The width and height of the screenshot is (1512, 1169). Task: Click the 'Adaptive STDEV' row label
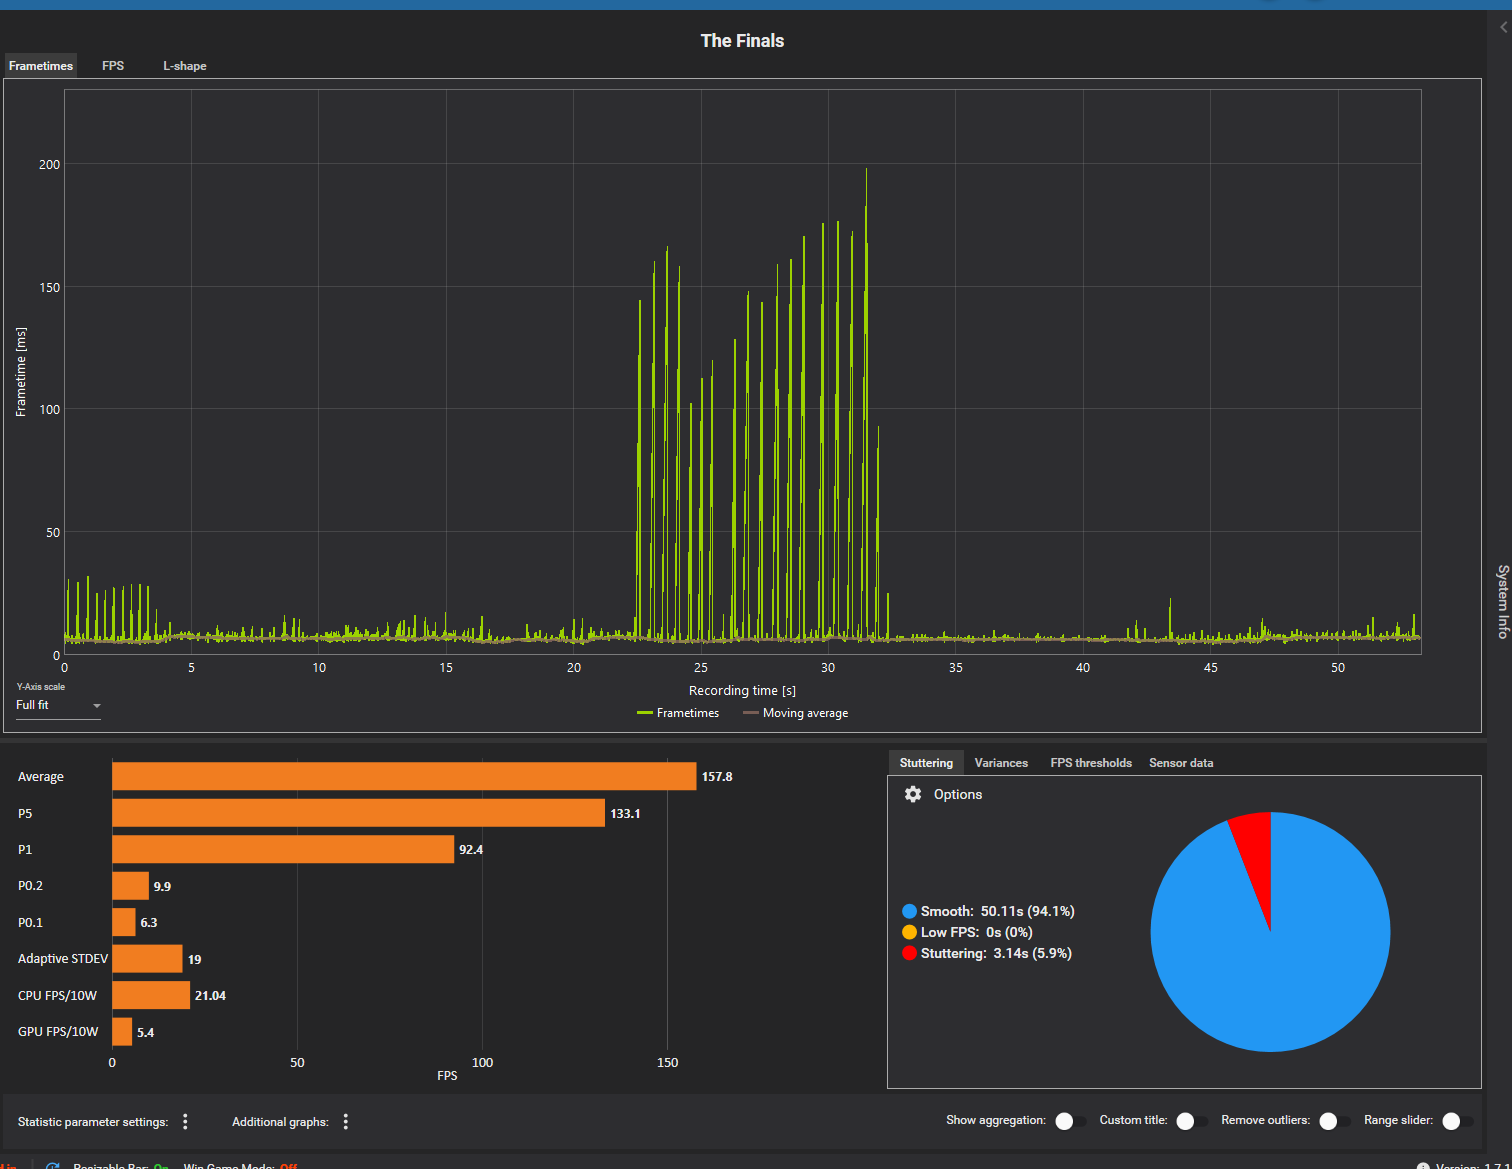63,959
